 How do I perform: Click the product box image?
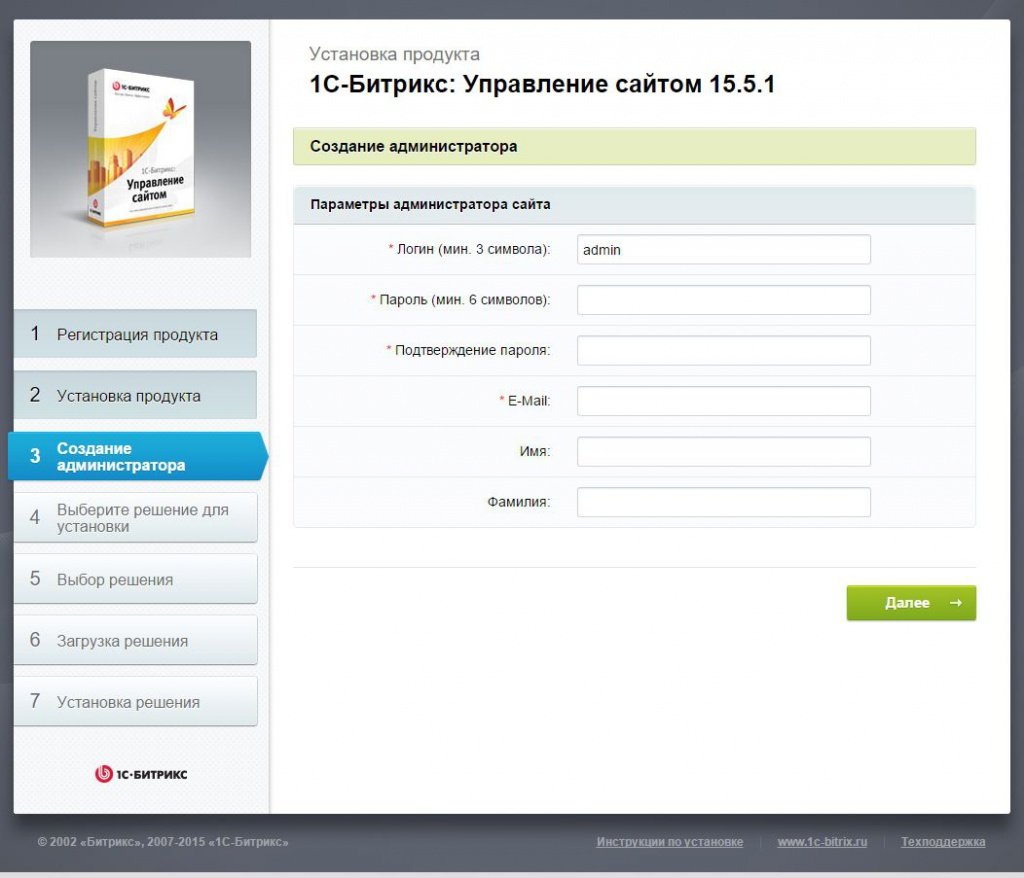pyautogui.click(x=140, y=149)
